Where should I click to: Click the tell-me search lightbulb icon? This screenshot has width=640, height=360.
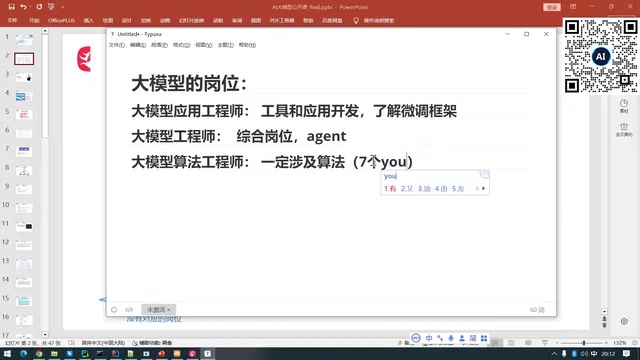(x=356, y=20)
